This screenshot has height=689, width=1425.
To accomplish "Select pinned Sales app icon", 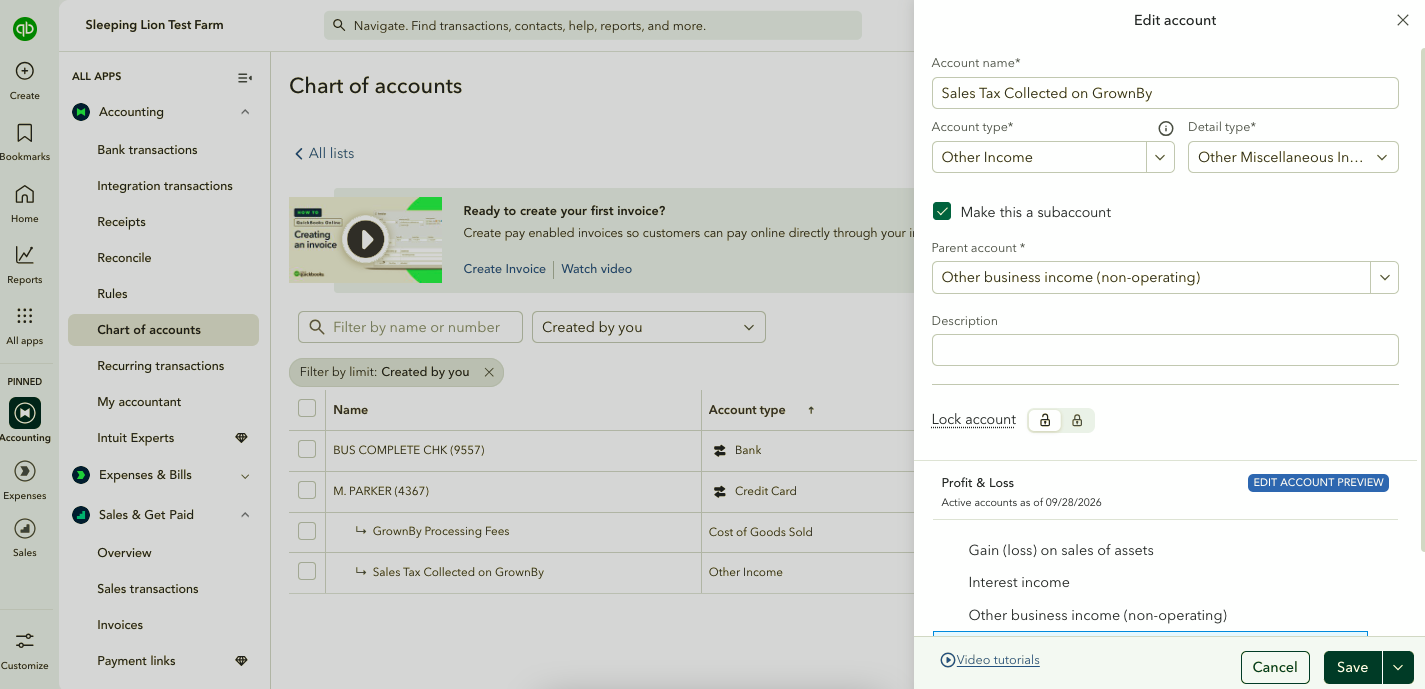I will pos(25,528).
